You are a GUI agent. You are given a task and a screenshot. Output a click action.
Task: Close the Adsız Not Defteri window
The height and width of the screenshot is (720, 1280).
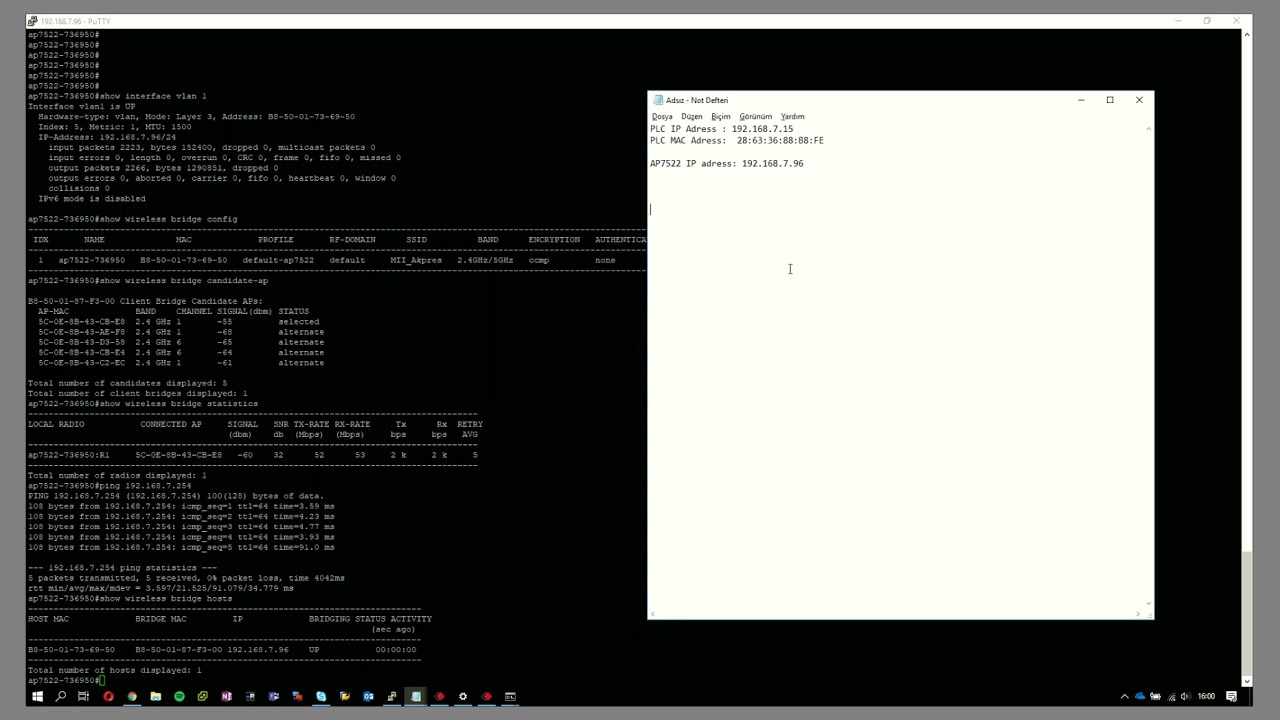point(1139,100)
